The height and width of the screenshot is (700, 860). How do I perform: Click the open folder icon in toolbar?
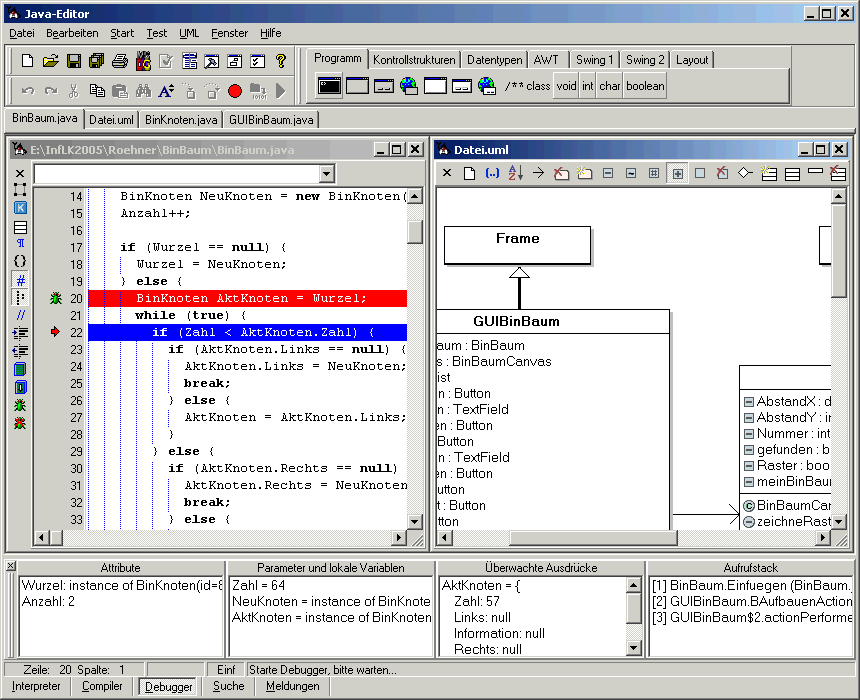51,61
